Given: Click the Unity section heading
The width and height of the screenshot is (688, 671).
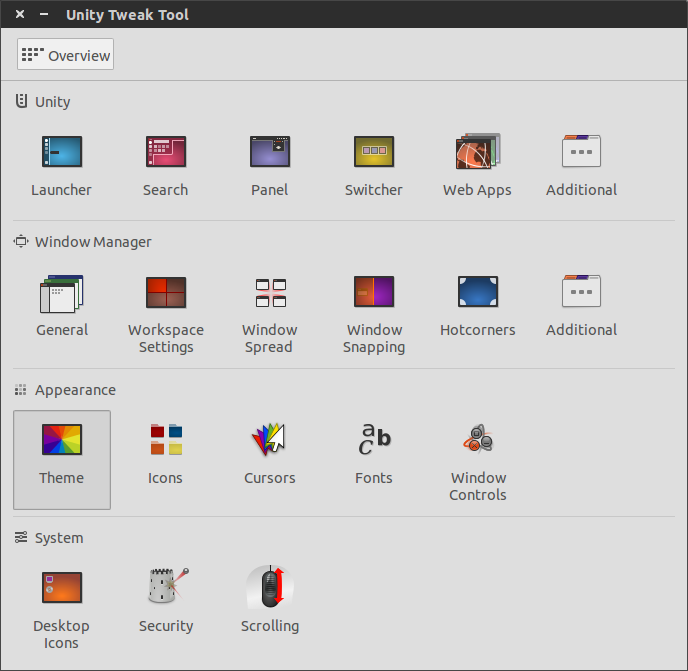Looking at the screenshot, I should [53, 102].
